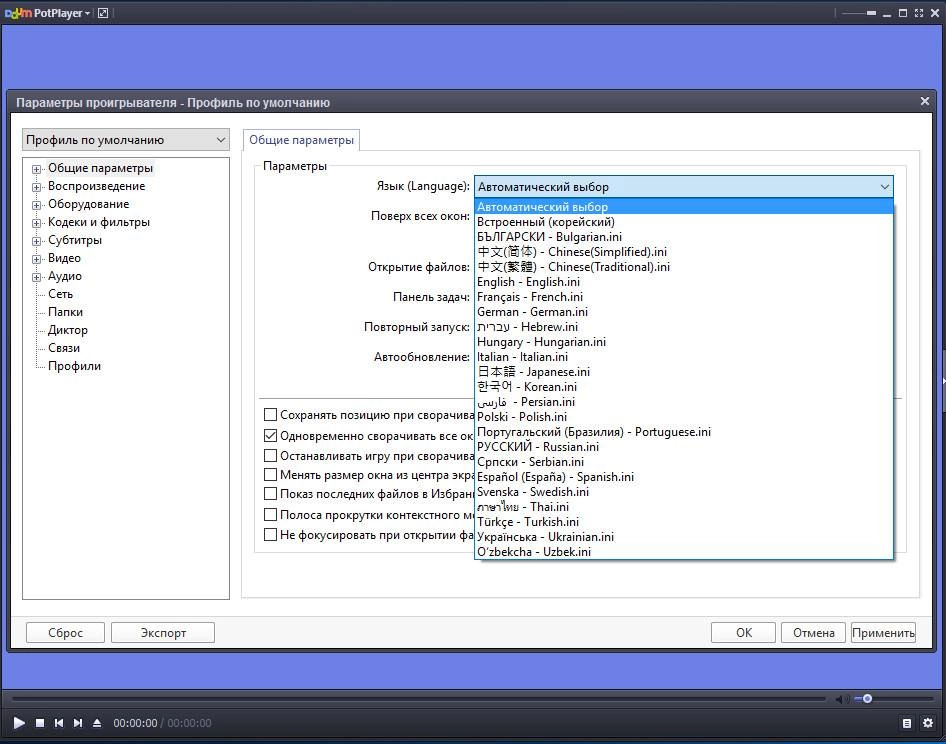Expand the 'Воспроизведение' tree node
The height and width of the screenshot is (744, 946).
(x=36, y=187)
